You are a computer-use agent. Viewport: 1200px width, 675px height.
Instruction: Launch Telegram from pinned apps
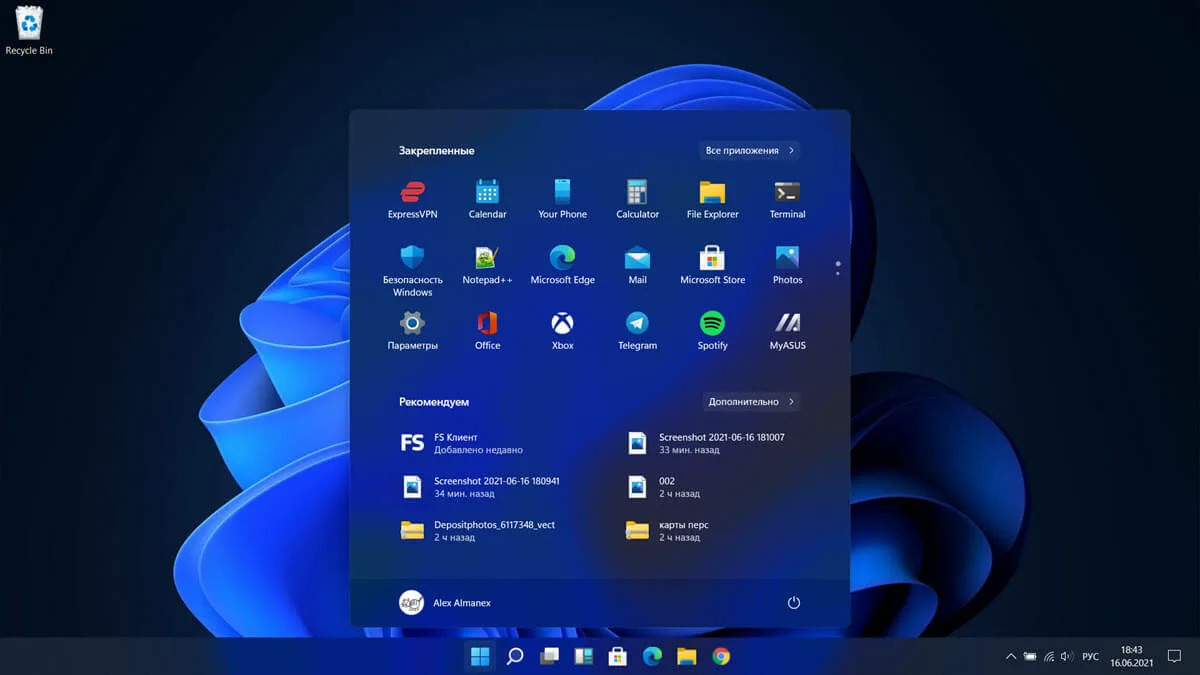click(x=637, y=331)
